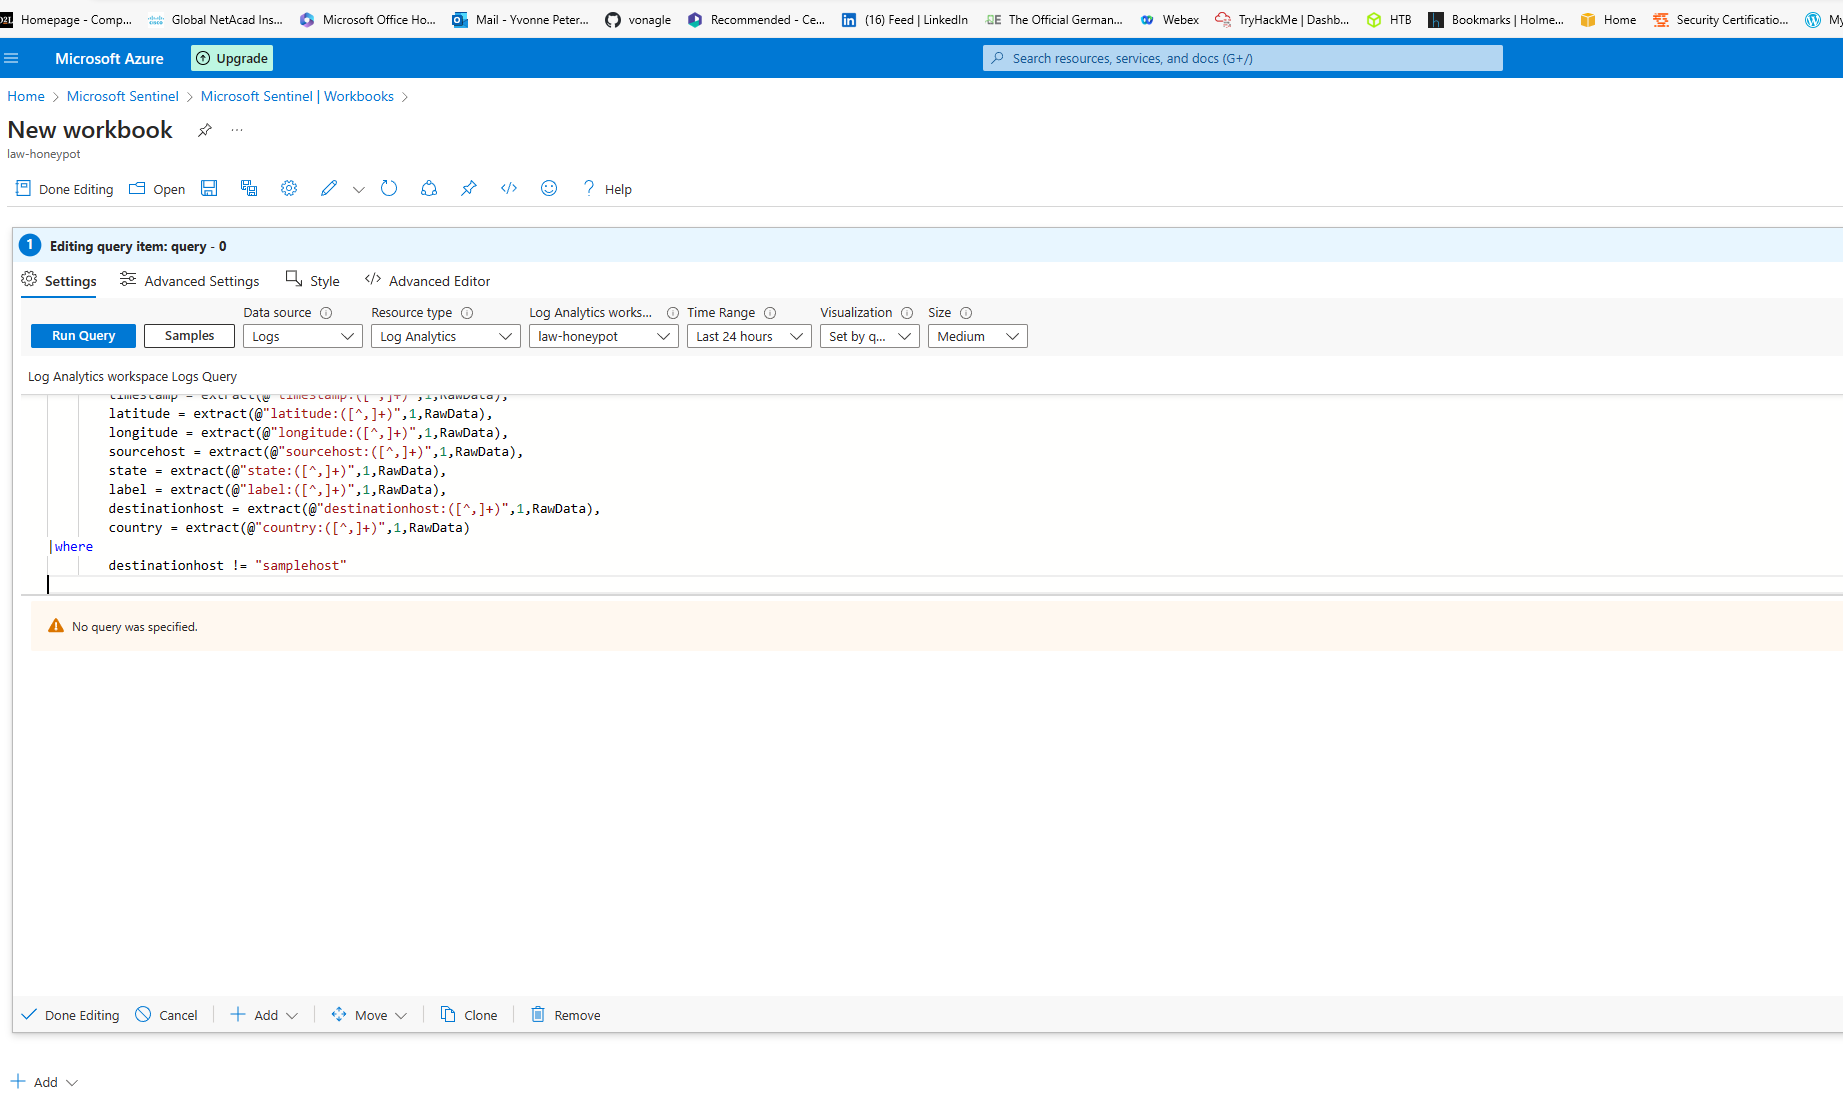This screenshot has width=1843, height=1101.
Task: Click Clone in the query item footer
Action: [469, 1015]
